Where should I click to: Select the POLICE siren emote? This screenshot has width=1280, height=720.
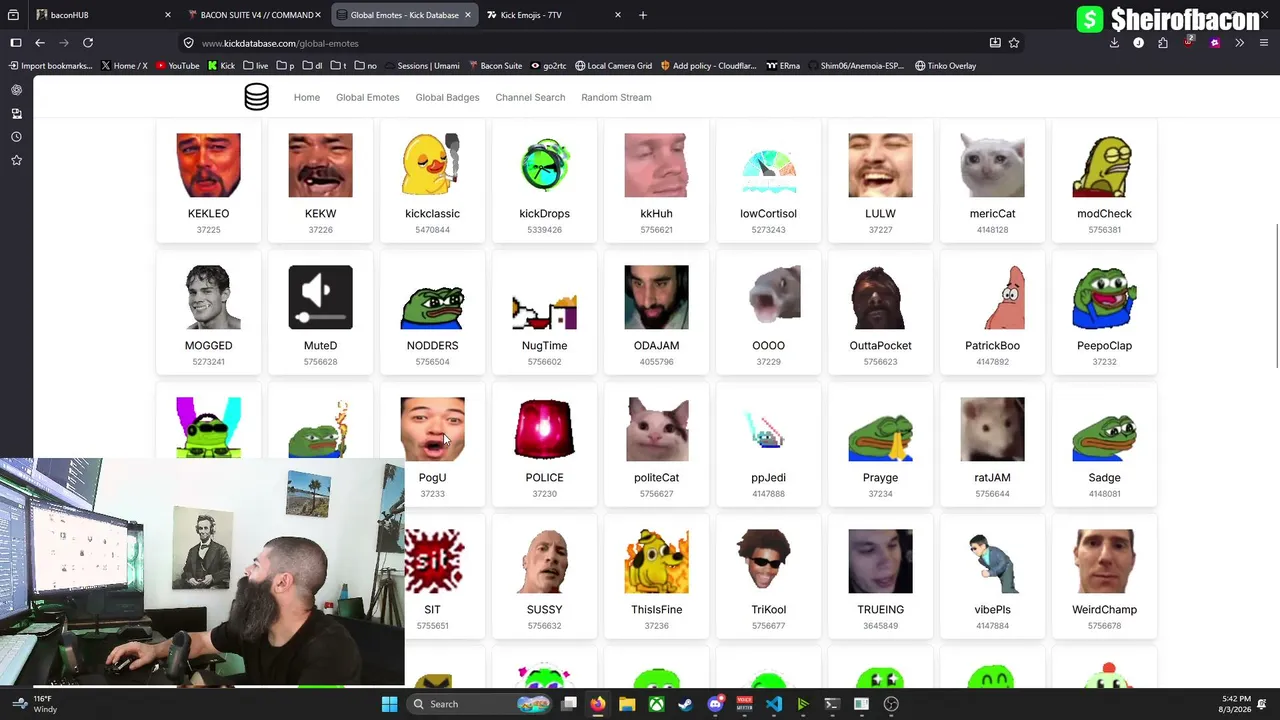coord(544,429)
